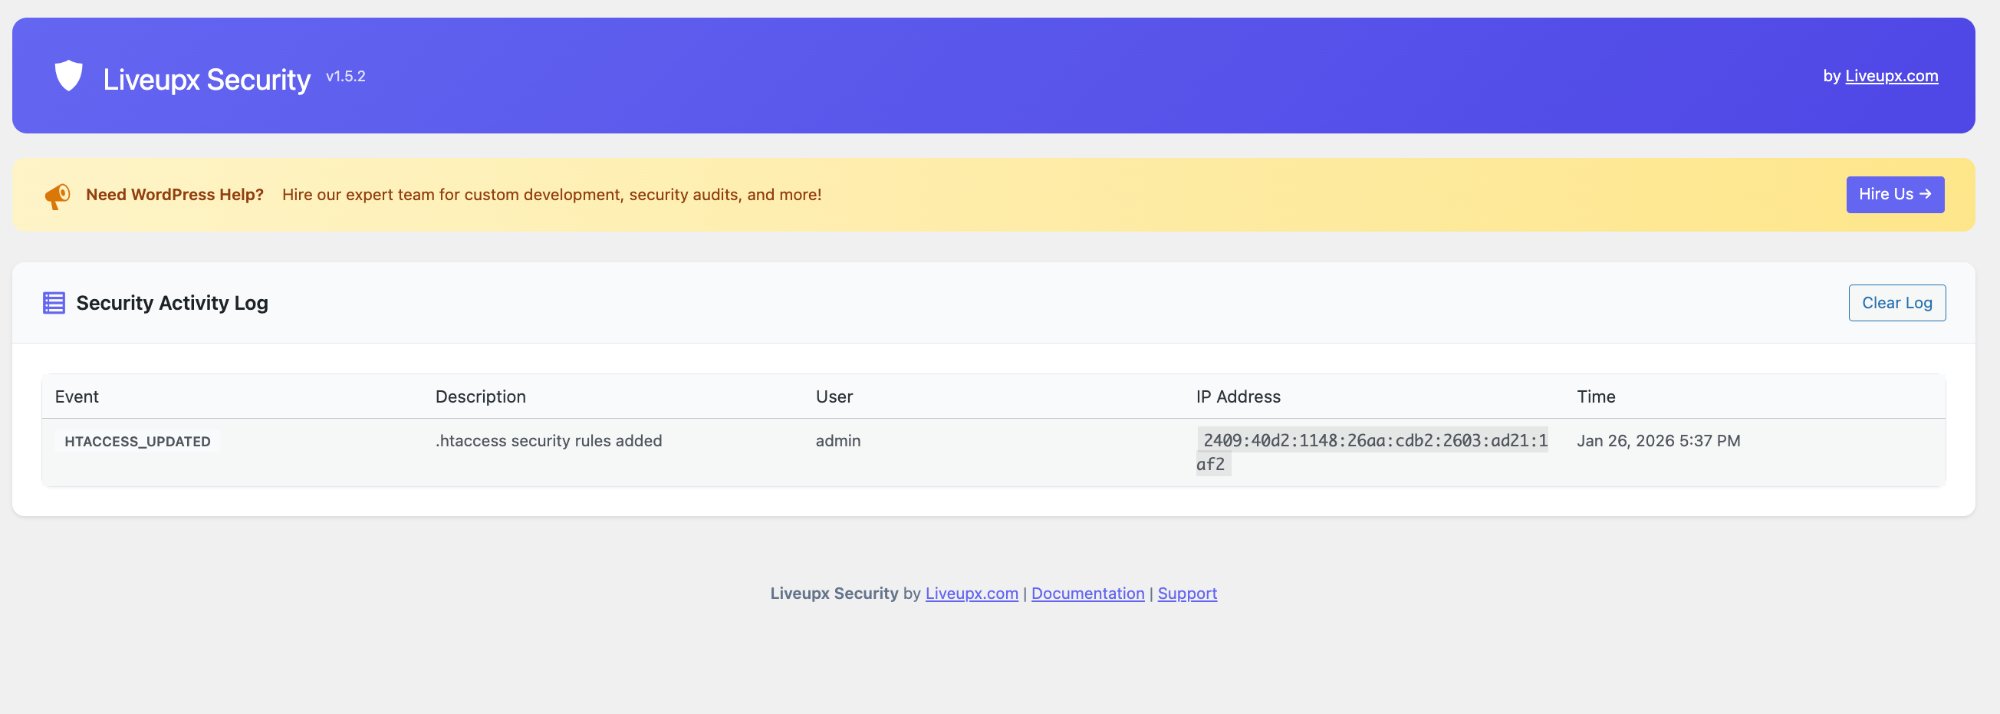The height and width of the screenshot is (714, 2000).
Task: Click the 'Liveupx Security' header title
Action: pos(207,79)
